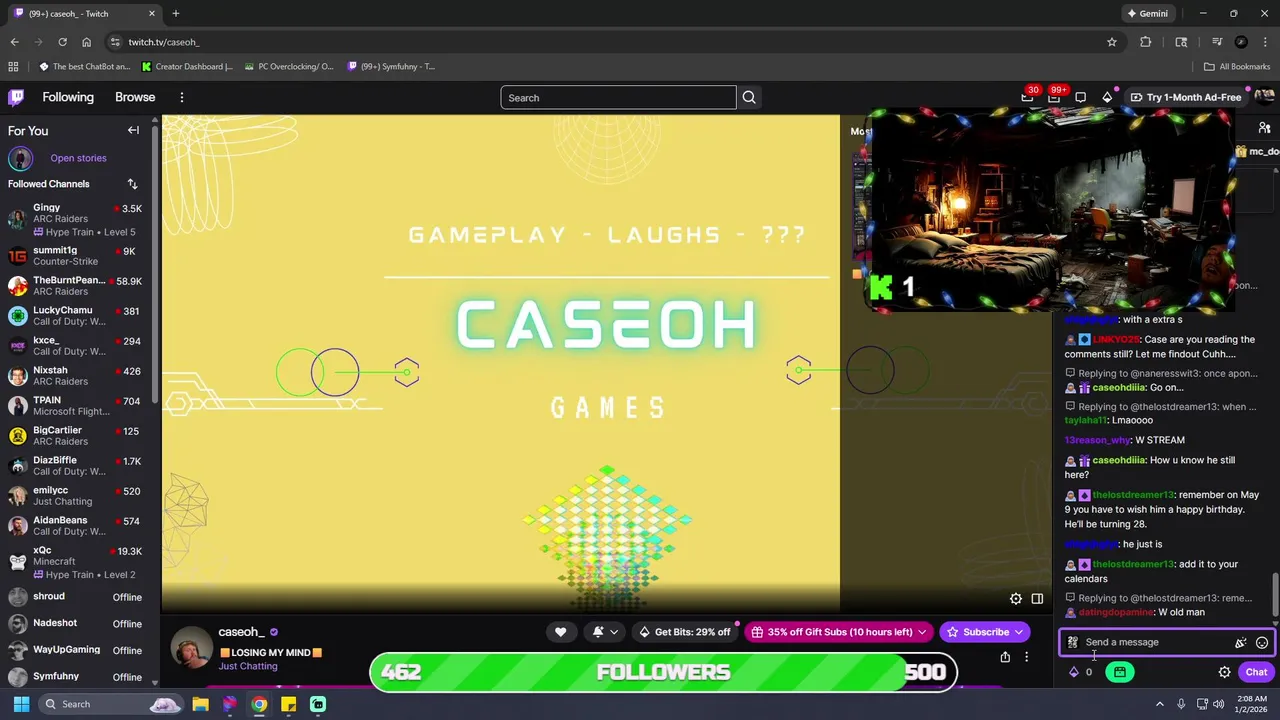Image resolution: width=1280 pixels, height=720 pixels.
Task: Open the Browse page
Action: [x=135, y=97]
